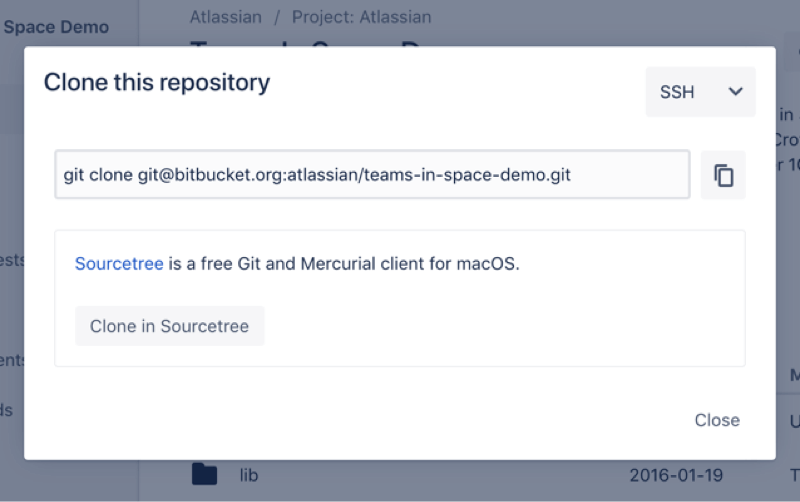
Task: Copy the clone command to clipboard
Action: [x=723, y=175]
